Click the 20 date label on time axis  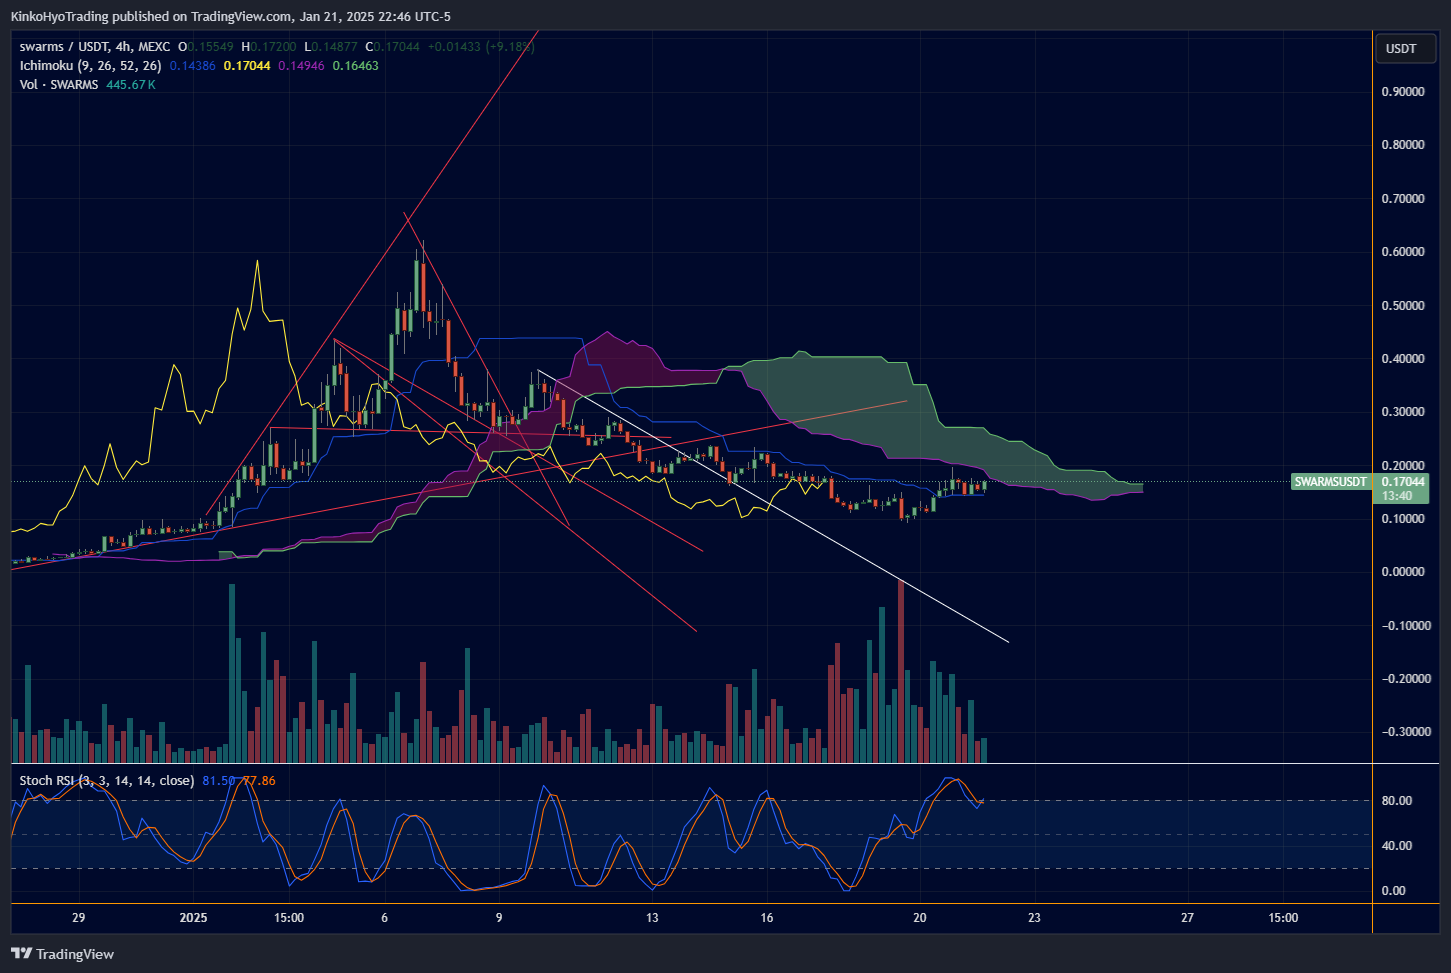coord(920,918)
